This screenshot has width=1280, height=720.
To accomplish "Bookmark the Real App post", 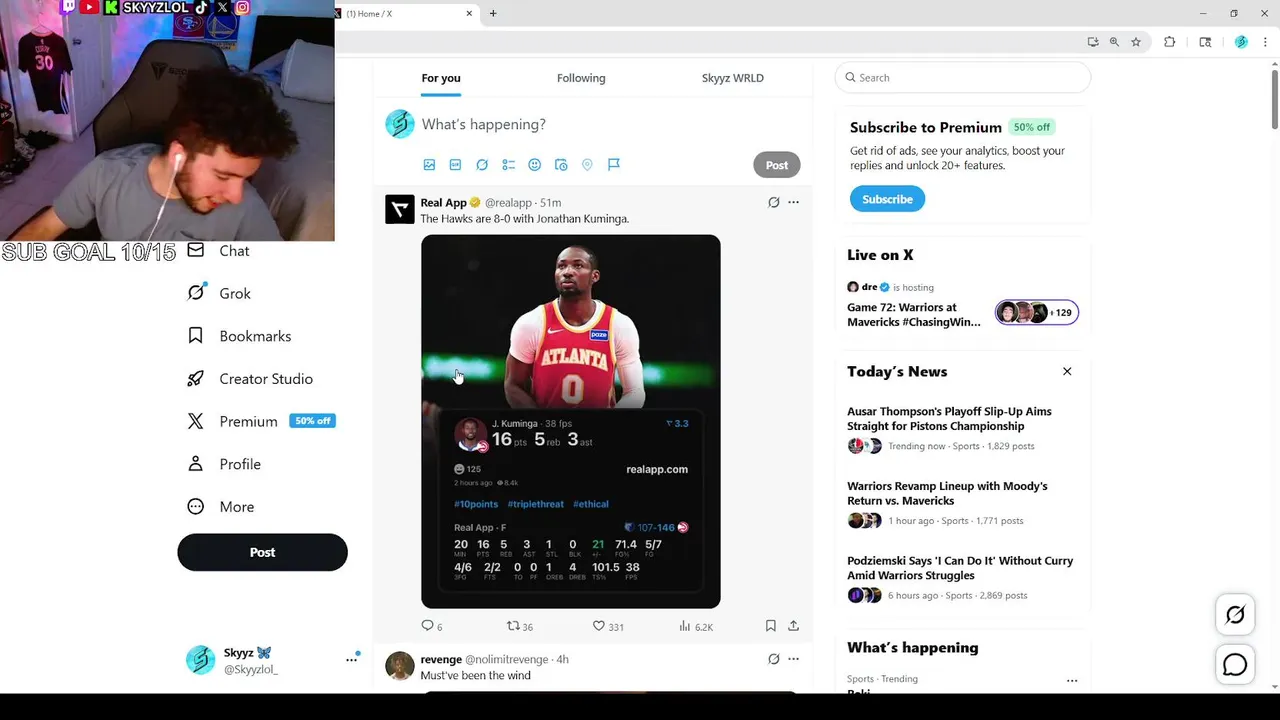I will point(770,626).
